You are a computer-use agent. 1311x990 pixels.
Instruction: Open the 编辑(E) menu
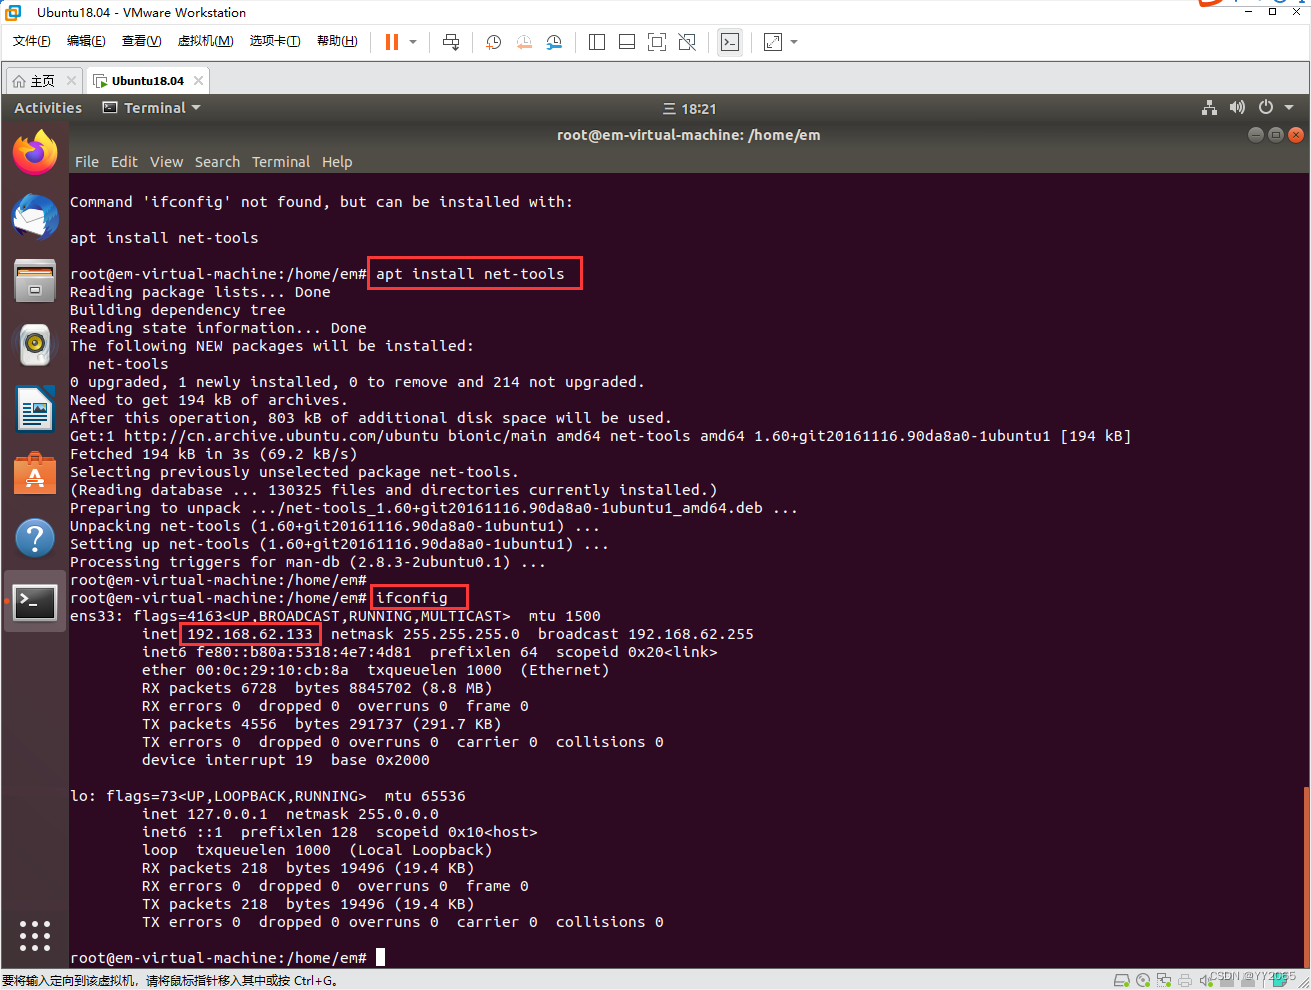tap(86, 41)
